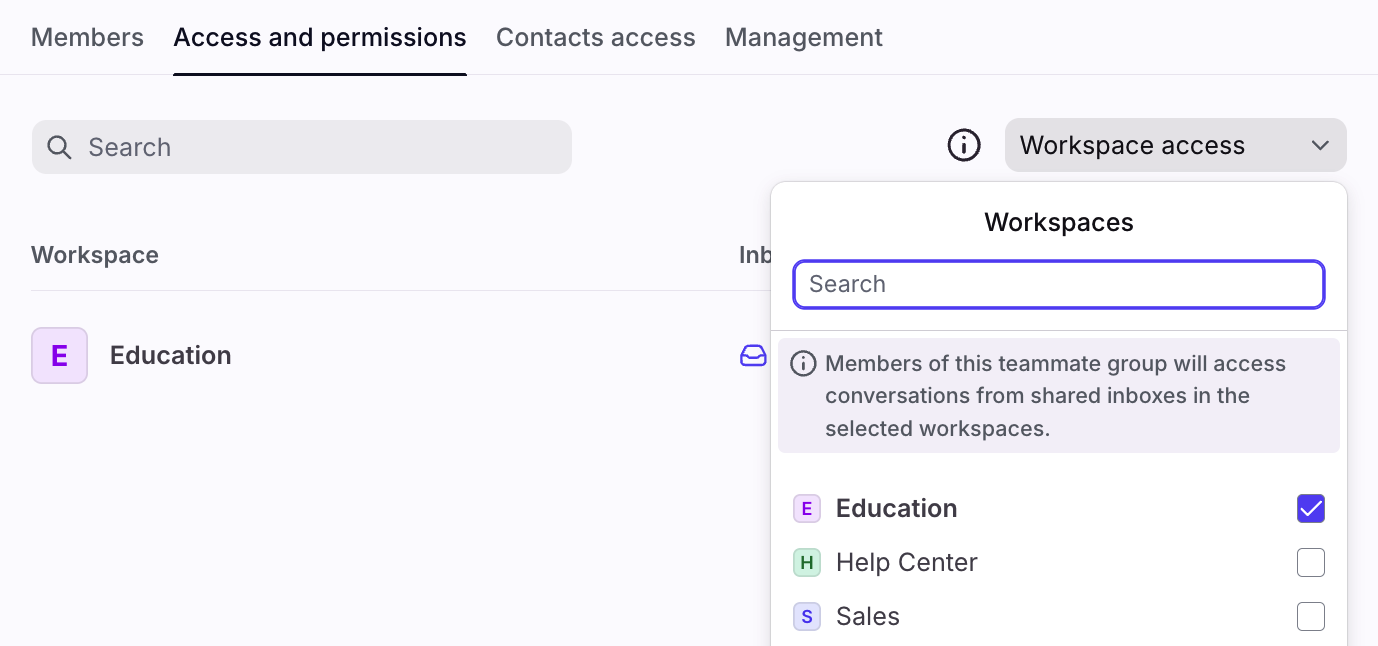Go to the Management tab

tap(803, 38)
